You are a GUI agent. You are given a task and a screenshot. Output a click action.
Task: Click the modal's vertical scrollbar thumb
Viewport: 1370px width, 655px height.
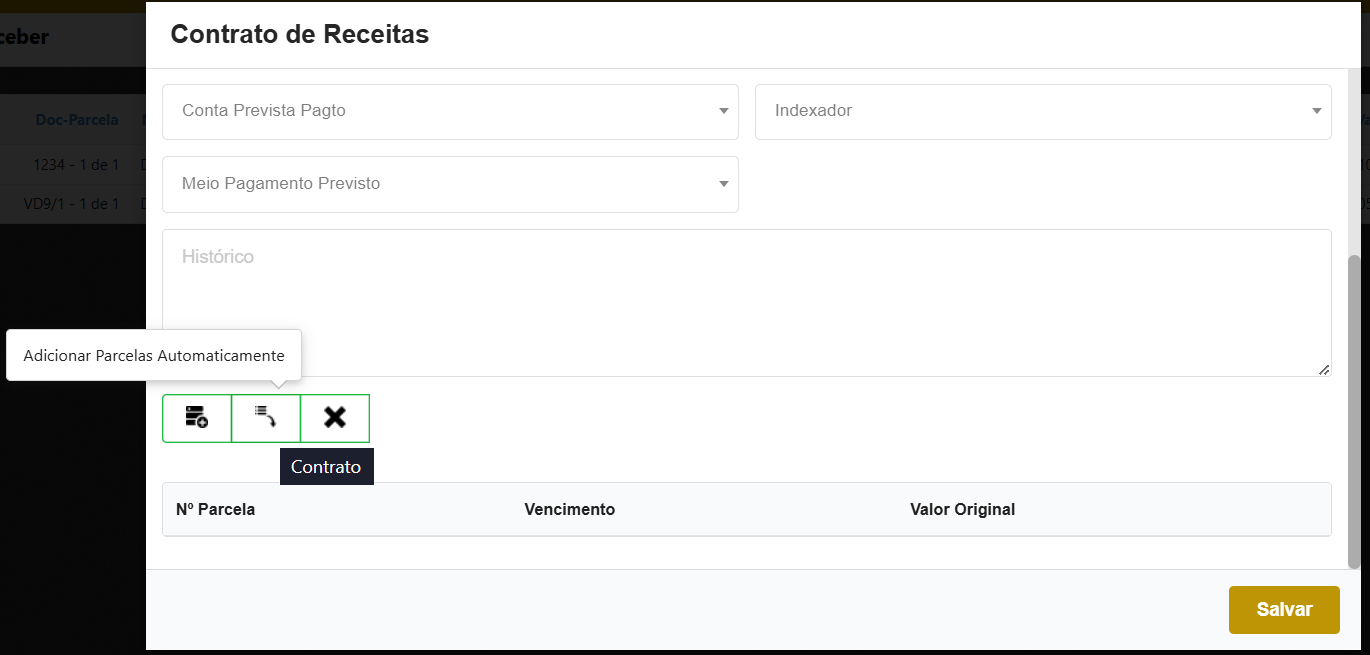point(1355,410)
